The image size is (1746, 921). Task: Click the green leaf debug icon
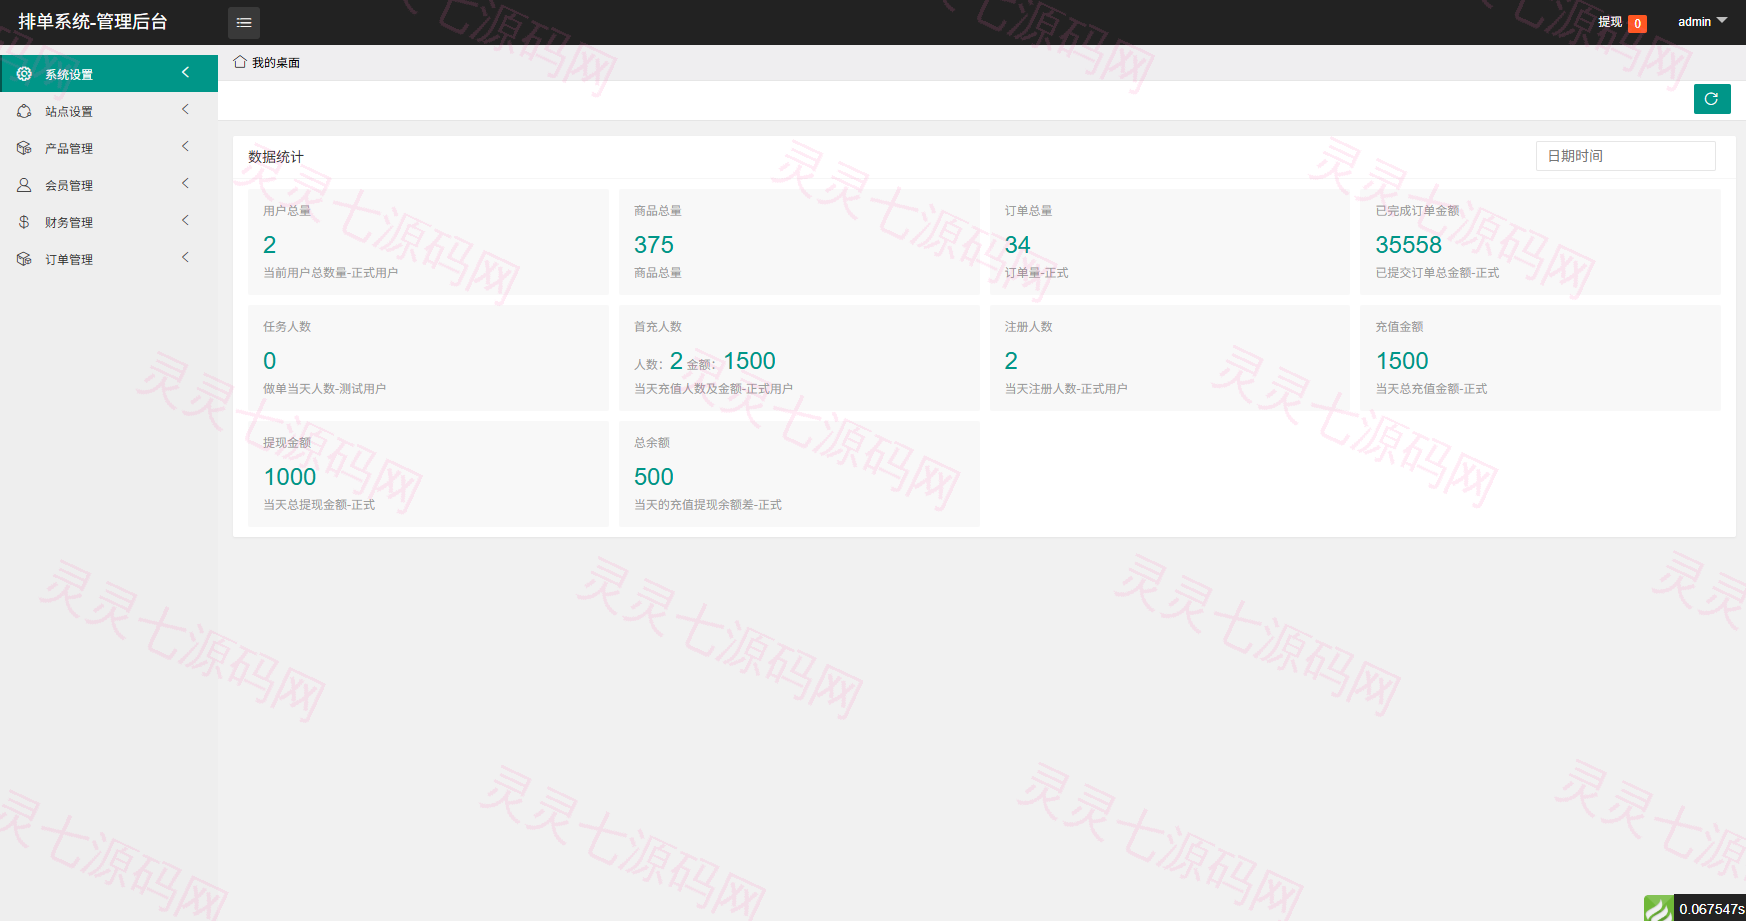tap(1658, 908)
